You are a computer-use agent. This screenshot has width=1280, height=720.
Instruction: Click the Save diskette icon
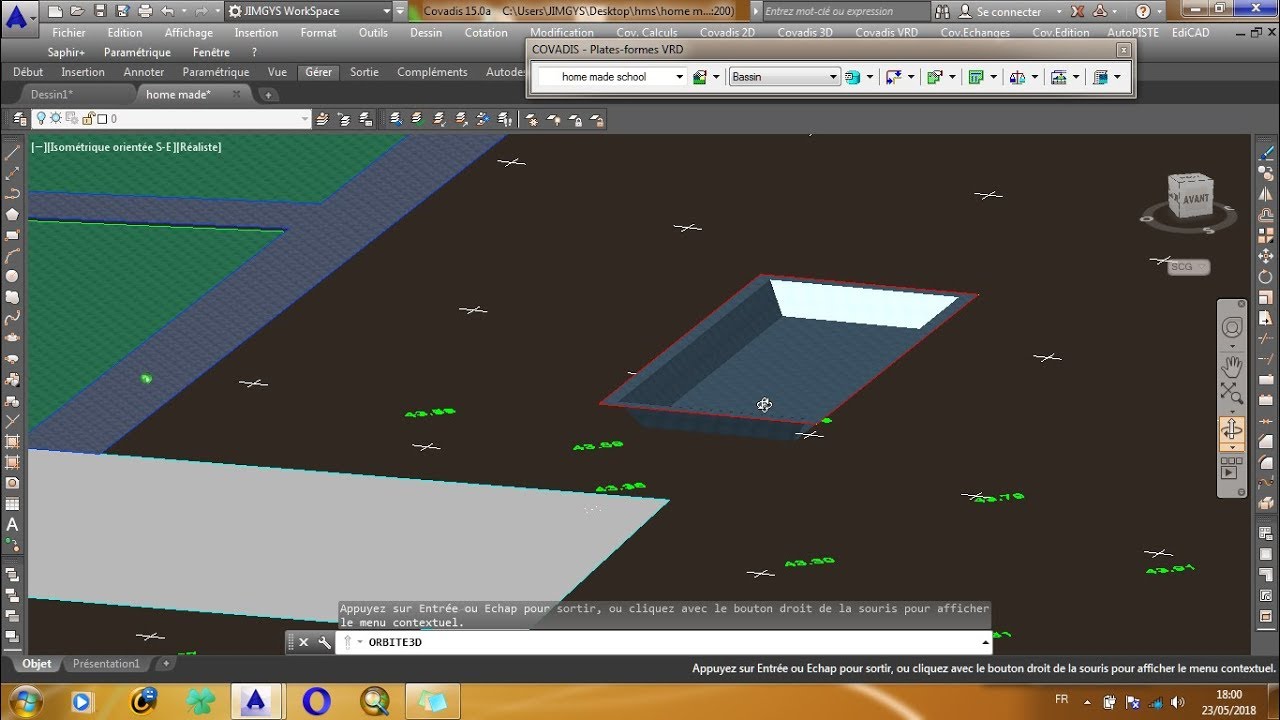[99, 12]
